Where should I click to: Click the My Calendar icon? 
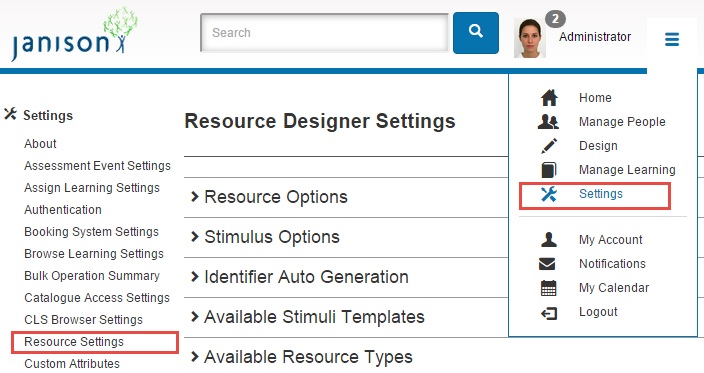click(548, 288)
